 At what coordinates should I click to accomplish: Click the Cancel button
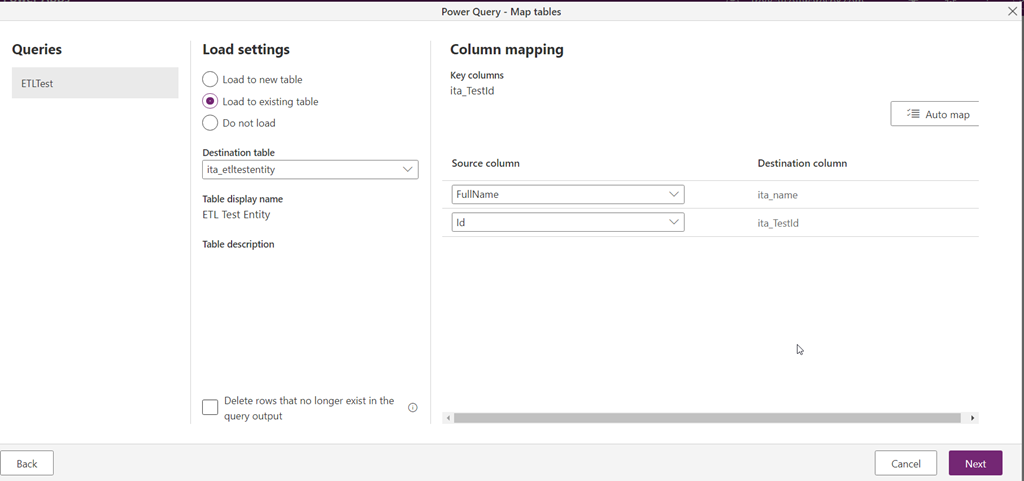click(x=906, y=463)
